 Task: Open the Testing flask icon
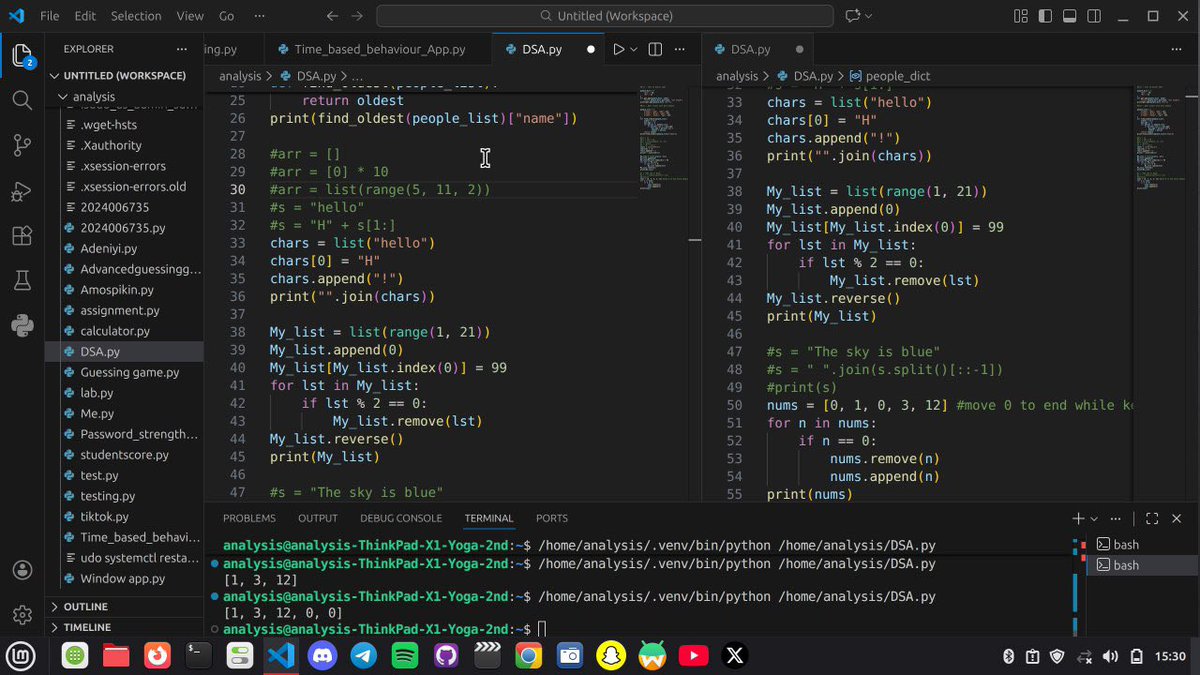coord(22,281)
